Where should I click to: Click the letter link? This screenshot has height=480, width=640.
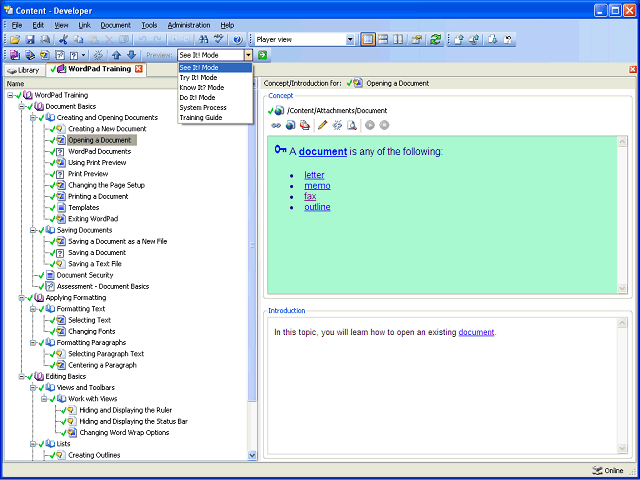(x=314, y=175)
